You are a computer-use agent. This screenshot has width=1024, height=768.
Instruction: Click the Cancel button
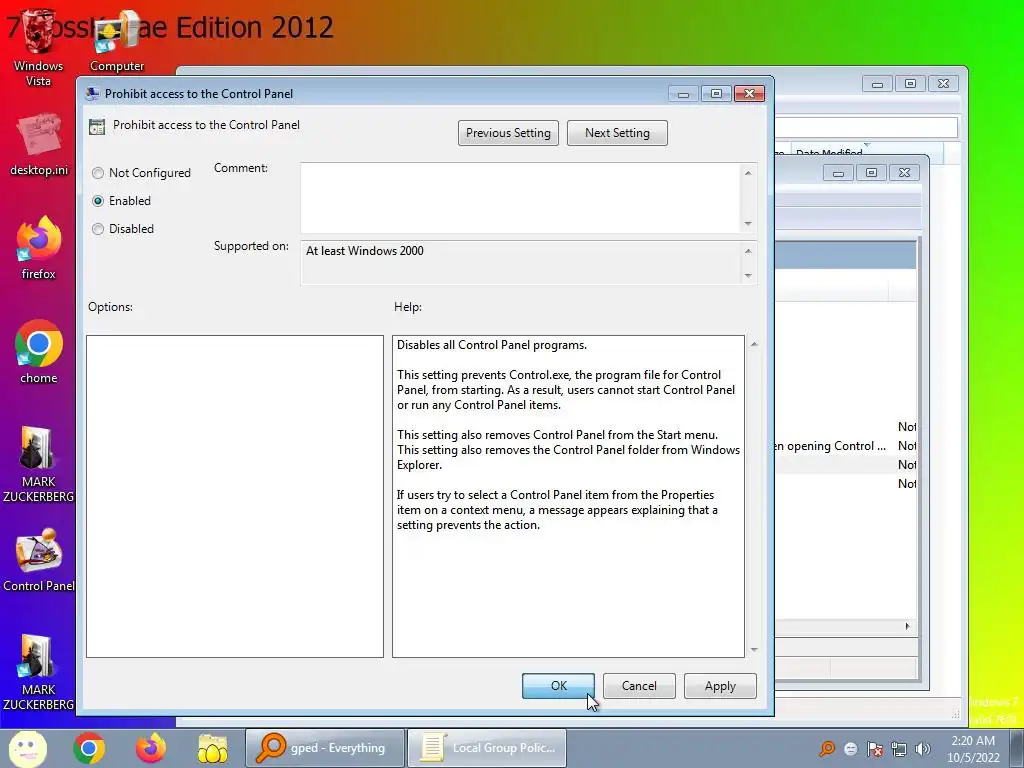639,686
